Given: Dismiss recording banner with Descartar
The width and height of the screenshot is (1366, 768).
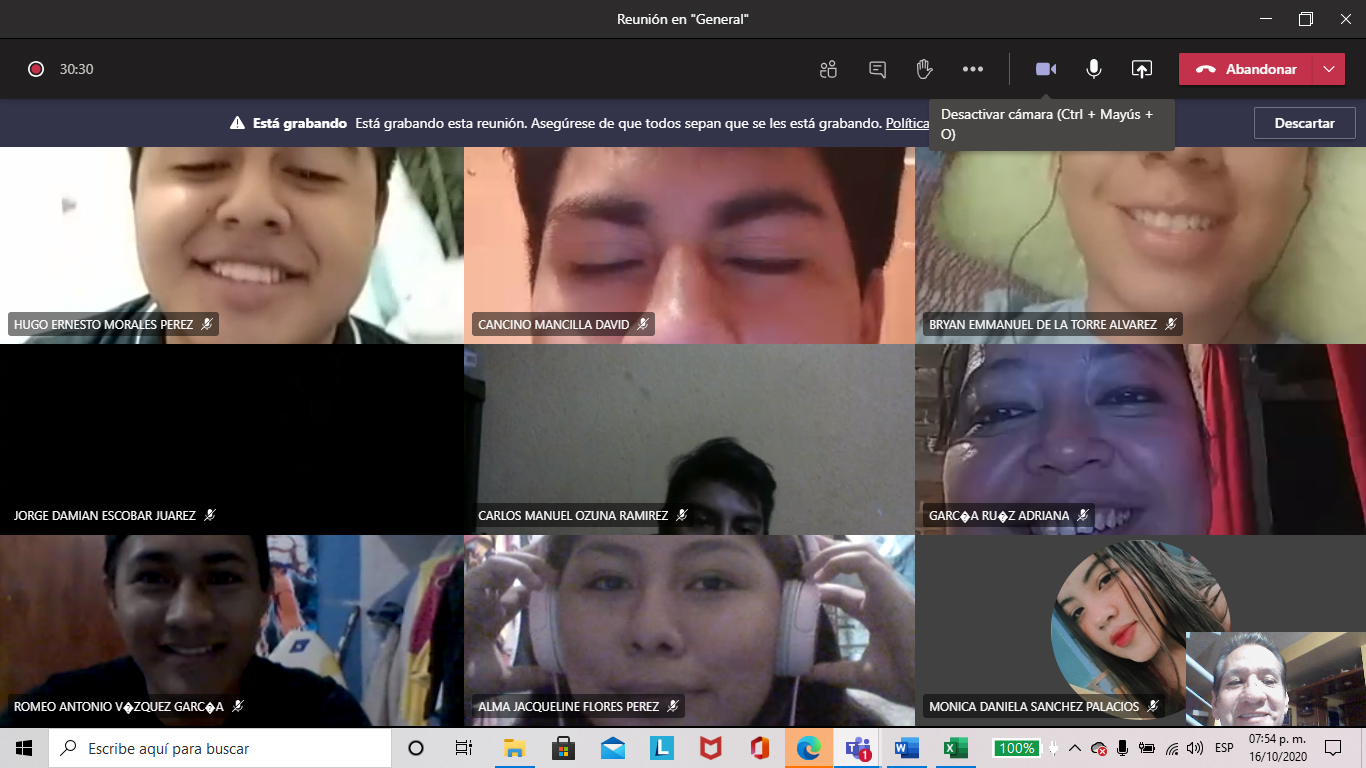Looking at the screenshot, I should (x=1305, y=123).
